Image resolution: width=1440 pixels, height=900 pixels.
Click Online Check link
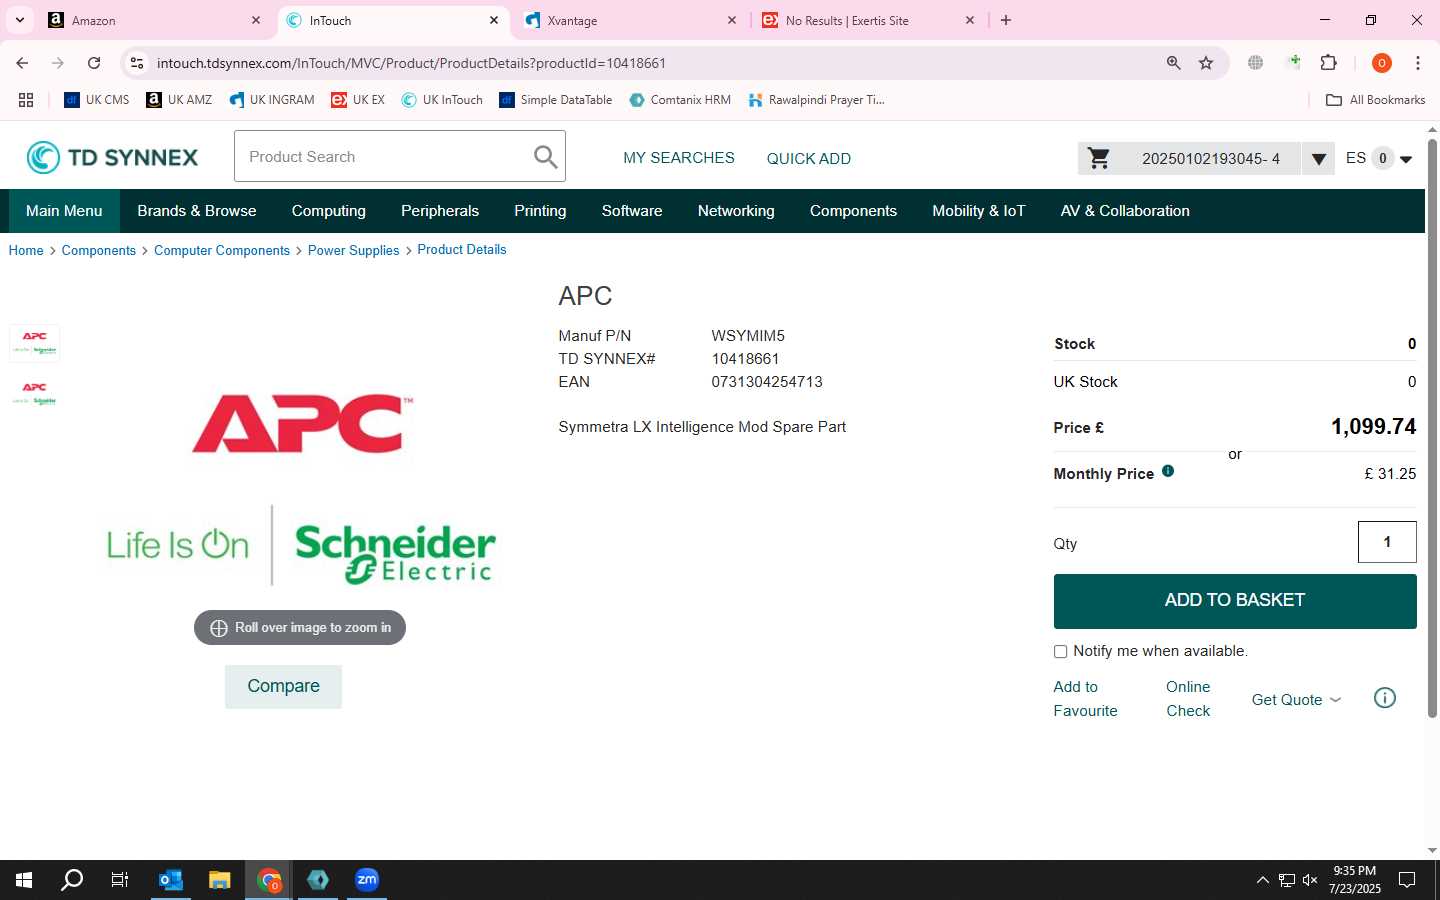tap(1188, 699)
